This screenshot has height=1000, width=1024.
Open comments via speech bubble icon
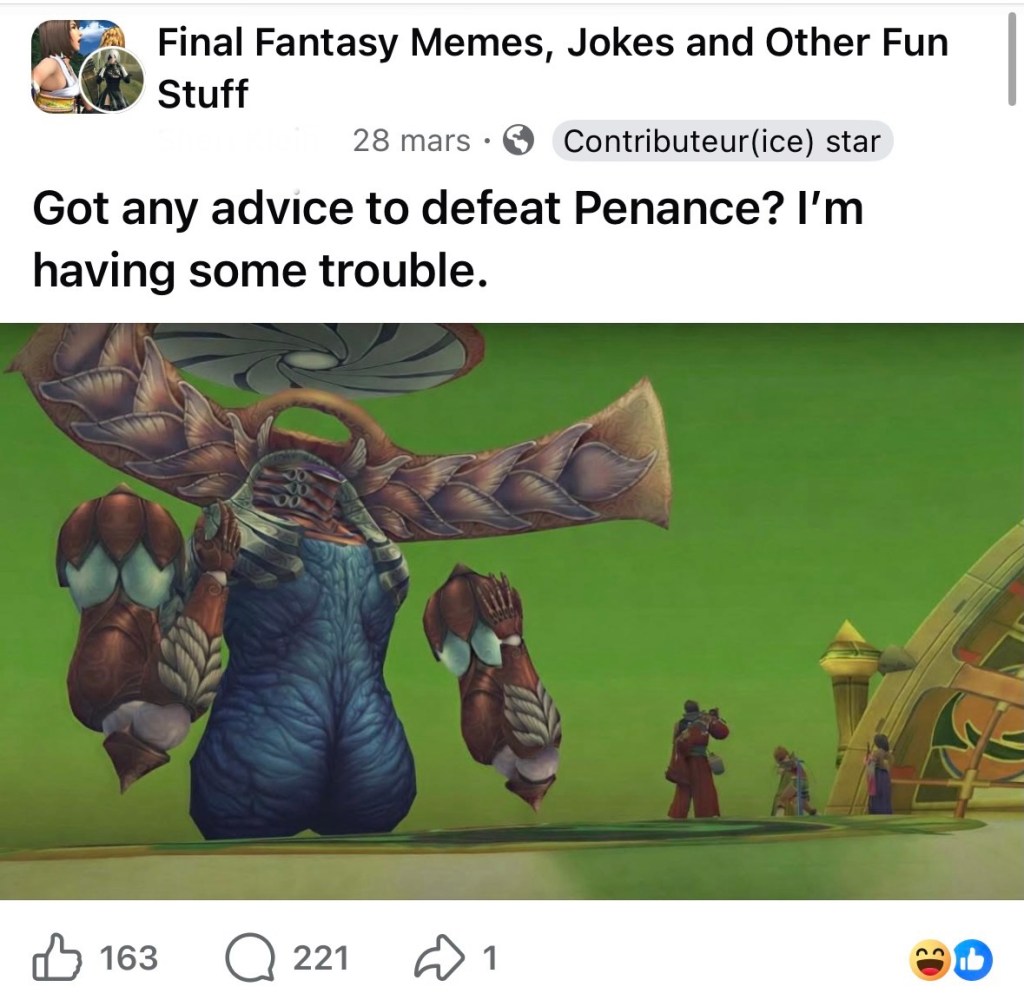[250, 958]
